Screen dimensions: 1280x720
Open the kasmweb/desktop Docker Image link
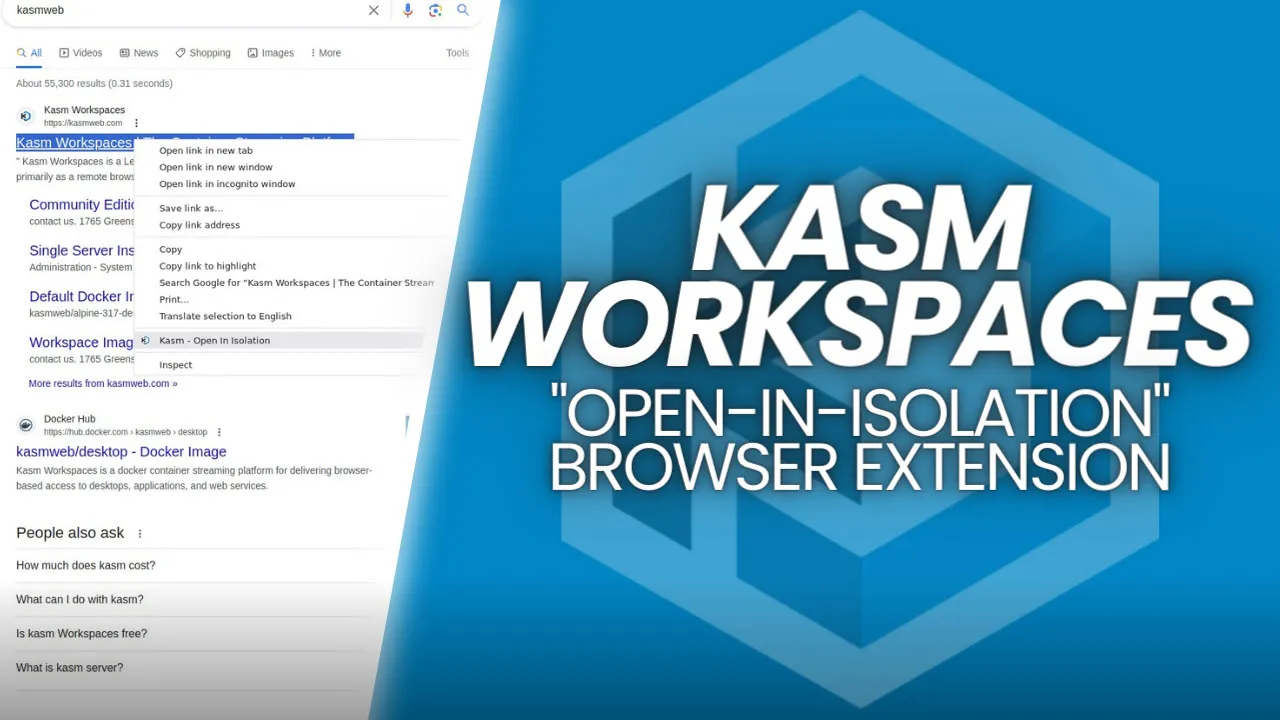[121, 452]
